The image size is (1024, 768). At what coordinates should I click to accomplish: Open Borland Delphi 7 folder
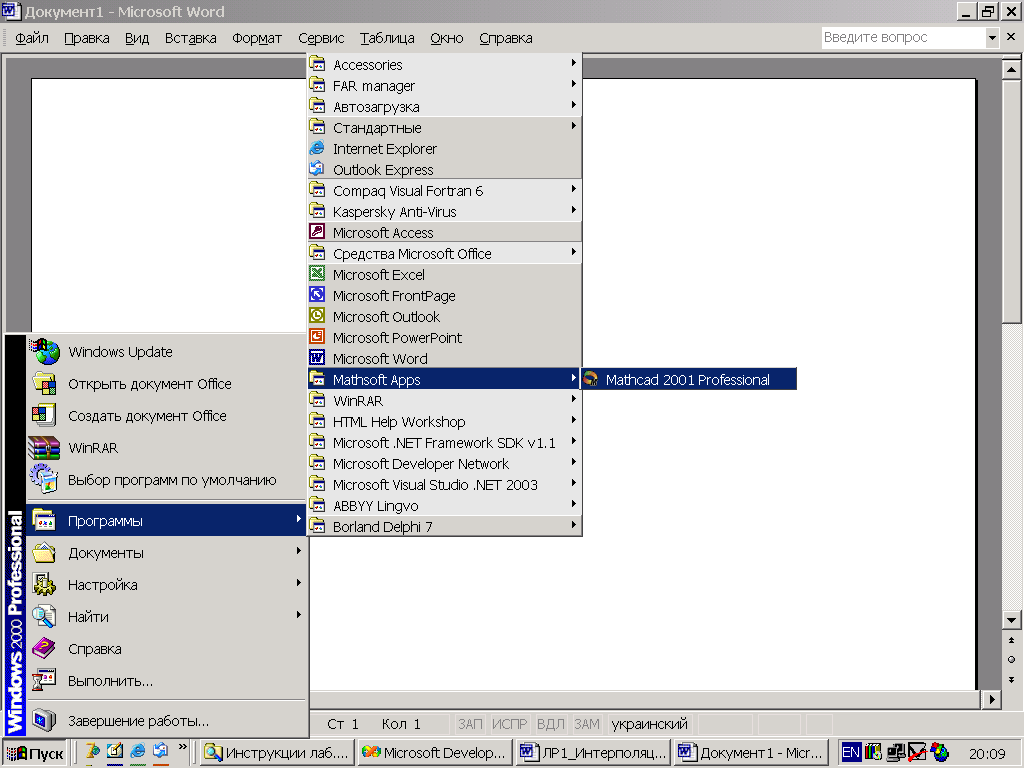pyautogui.click(x=444, y=526)
